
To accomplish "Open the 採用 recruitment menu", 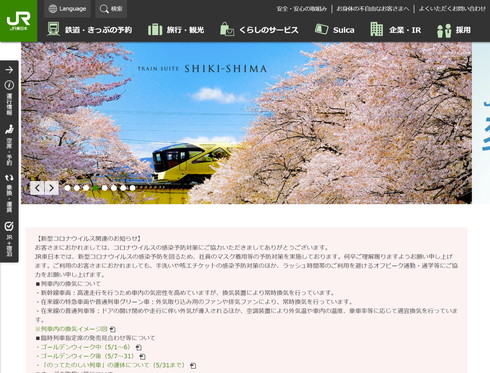I will [x=454, y=30].
